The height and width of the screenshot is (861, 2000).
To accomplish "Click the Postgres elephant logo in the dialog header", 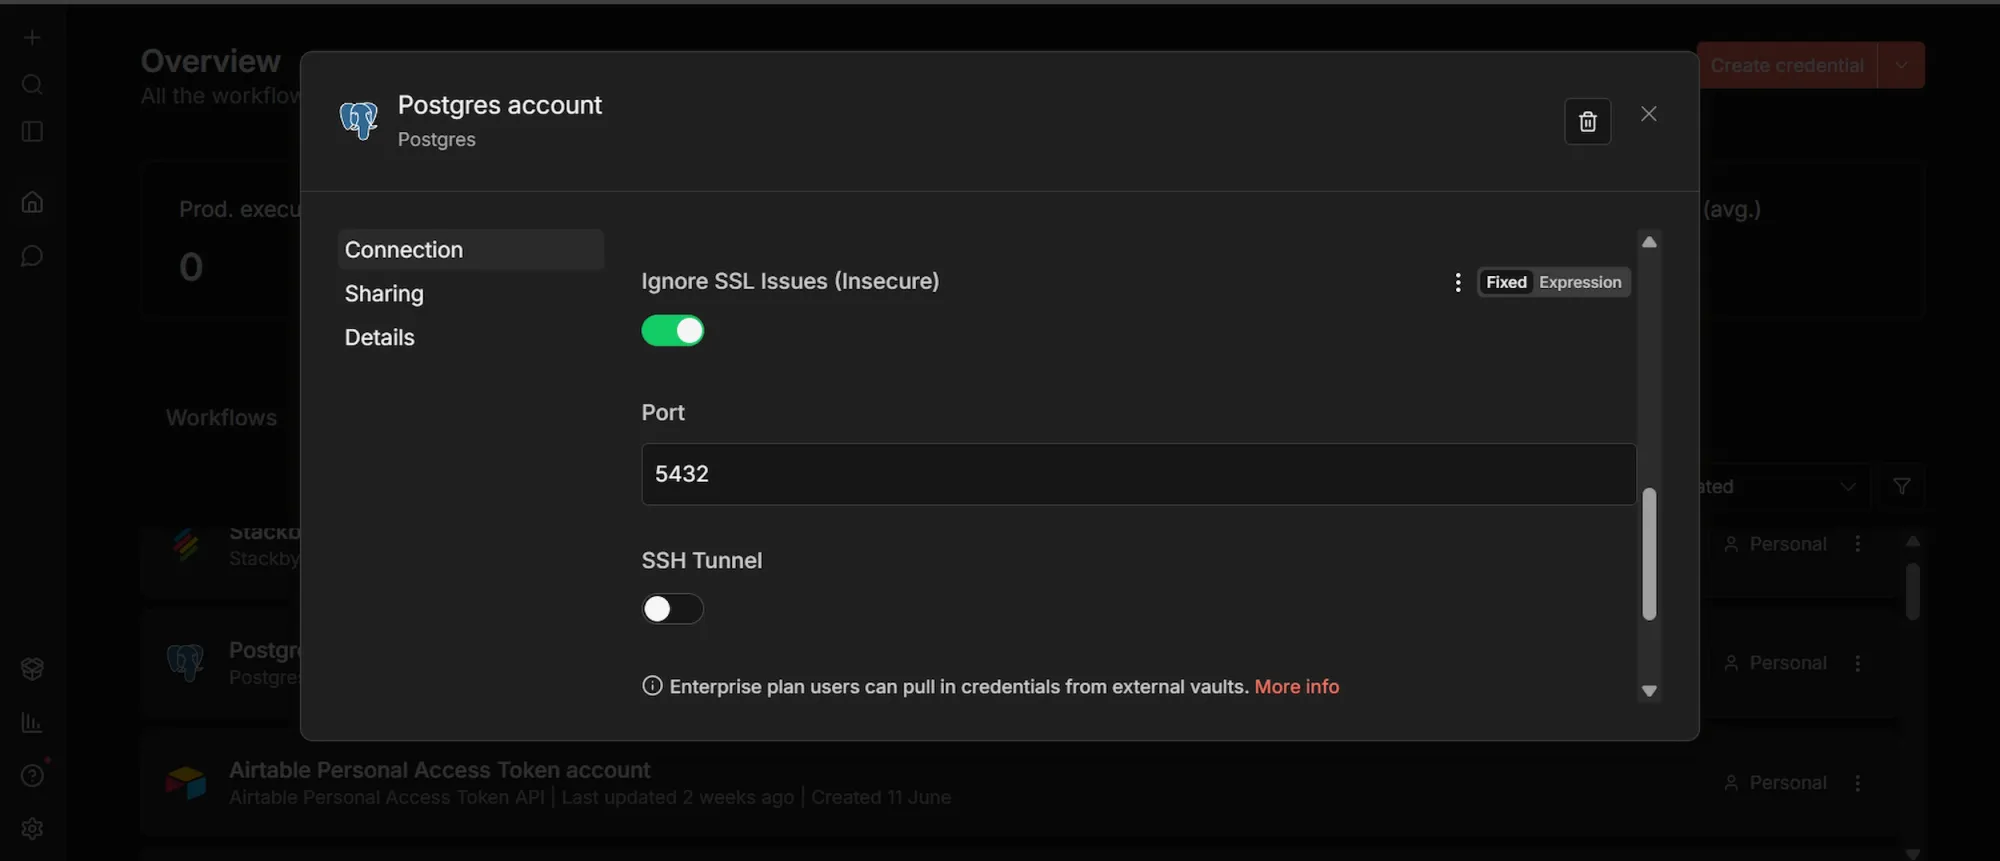I will click(x=359, y=121).
